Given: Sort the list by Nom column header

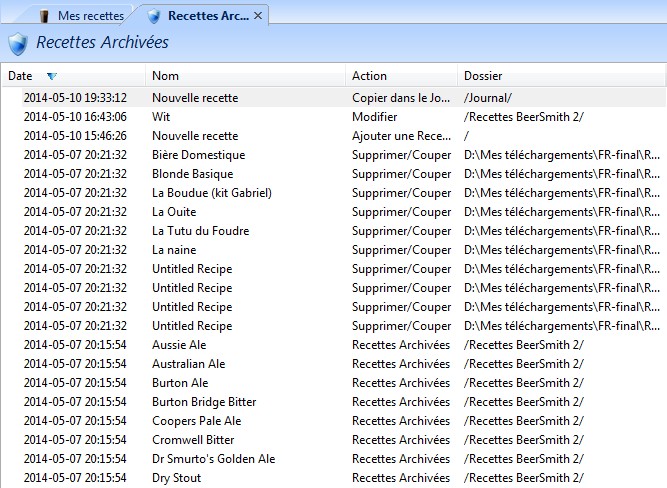Looking at the screenshot, I should coord(166,76).
